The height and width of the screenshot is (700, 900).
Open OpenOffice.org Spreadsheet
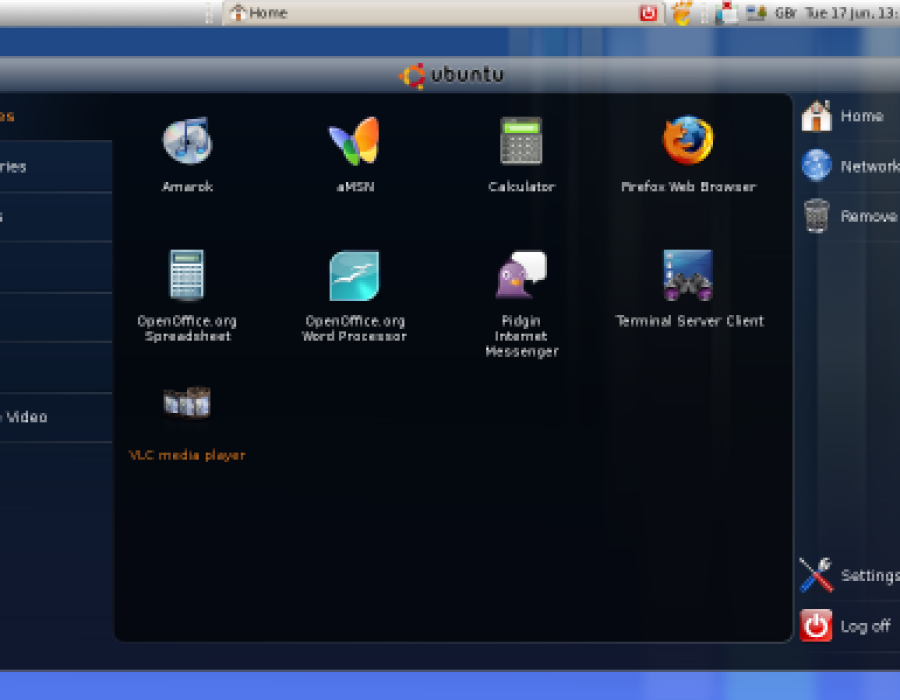click(187, 296)
